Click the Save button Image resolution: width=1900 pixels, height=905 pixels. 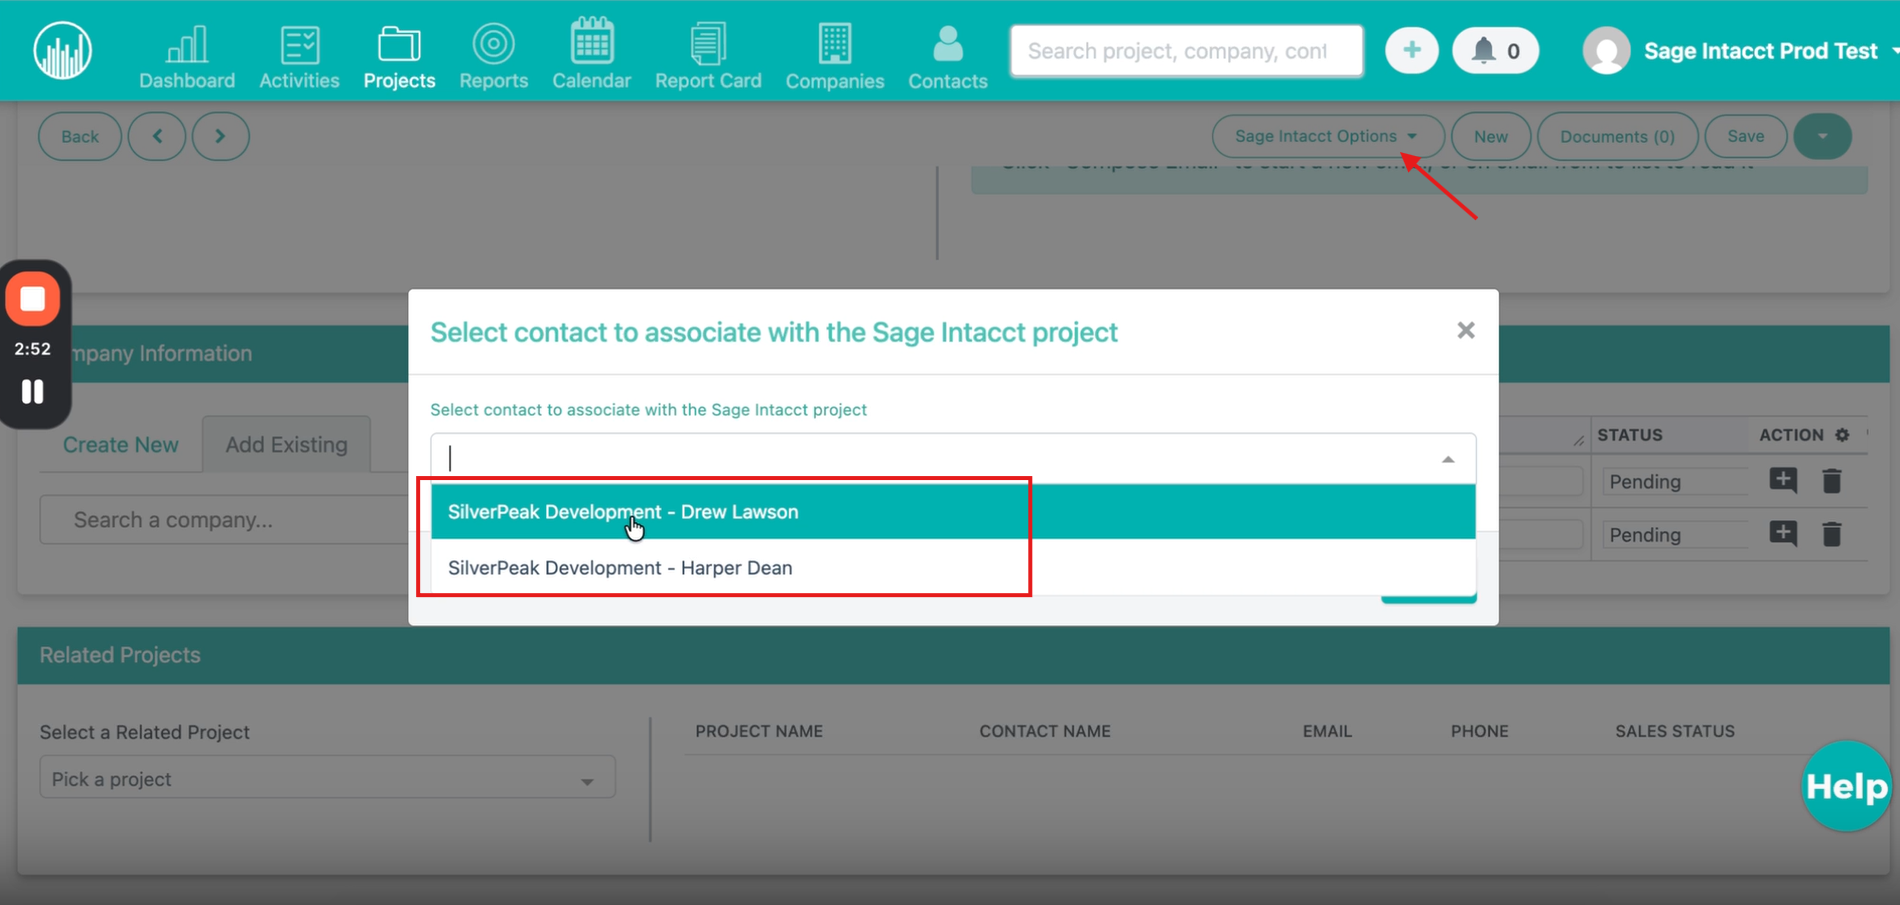(1745, 136)
